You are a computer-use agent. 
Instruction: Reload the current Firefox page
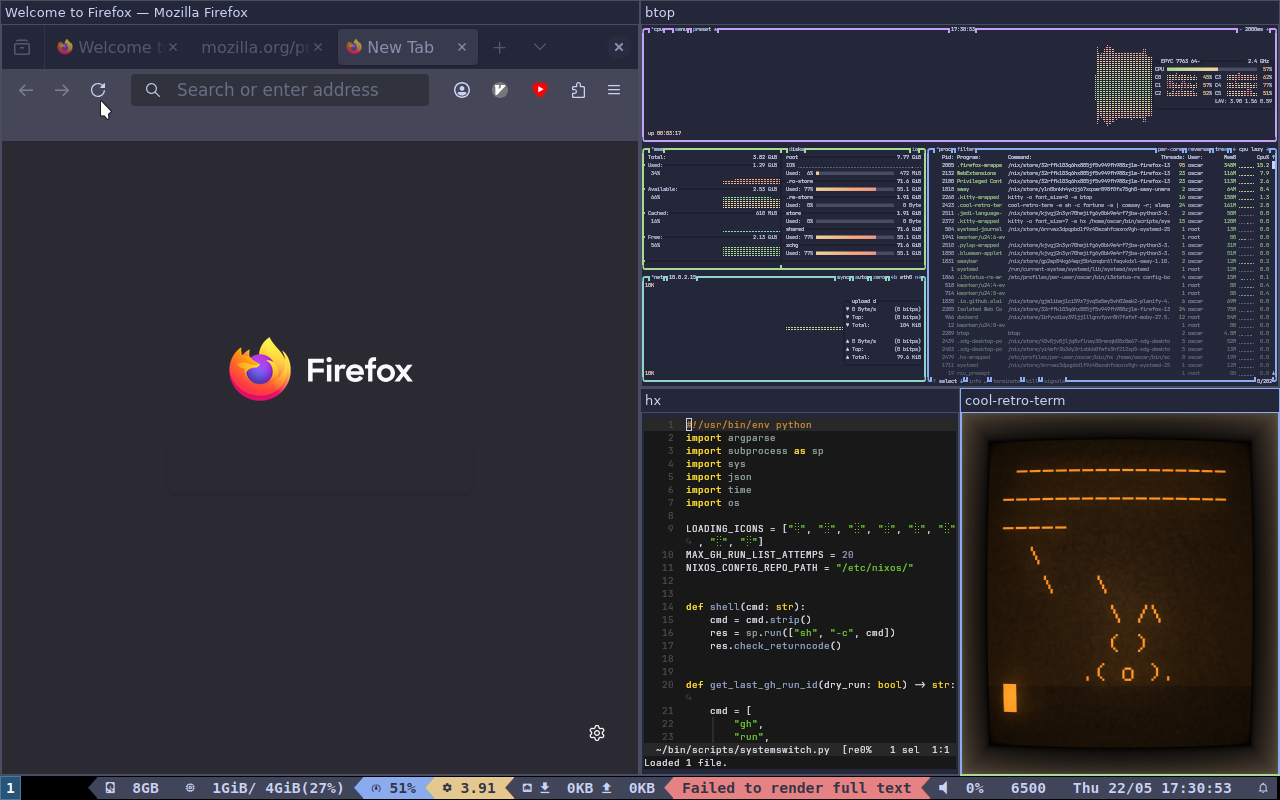pos(98,90)
